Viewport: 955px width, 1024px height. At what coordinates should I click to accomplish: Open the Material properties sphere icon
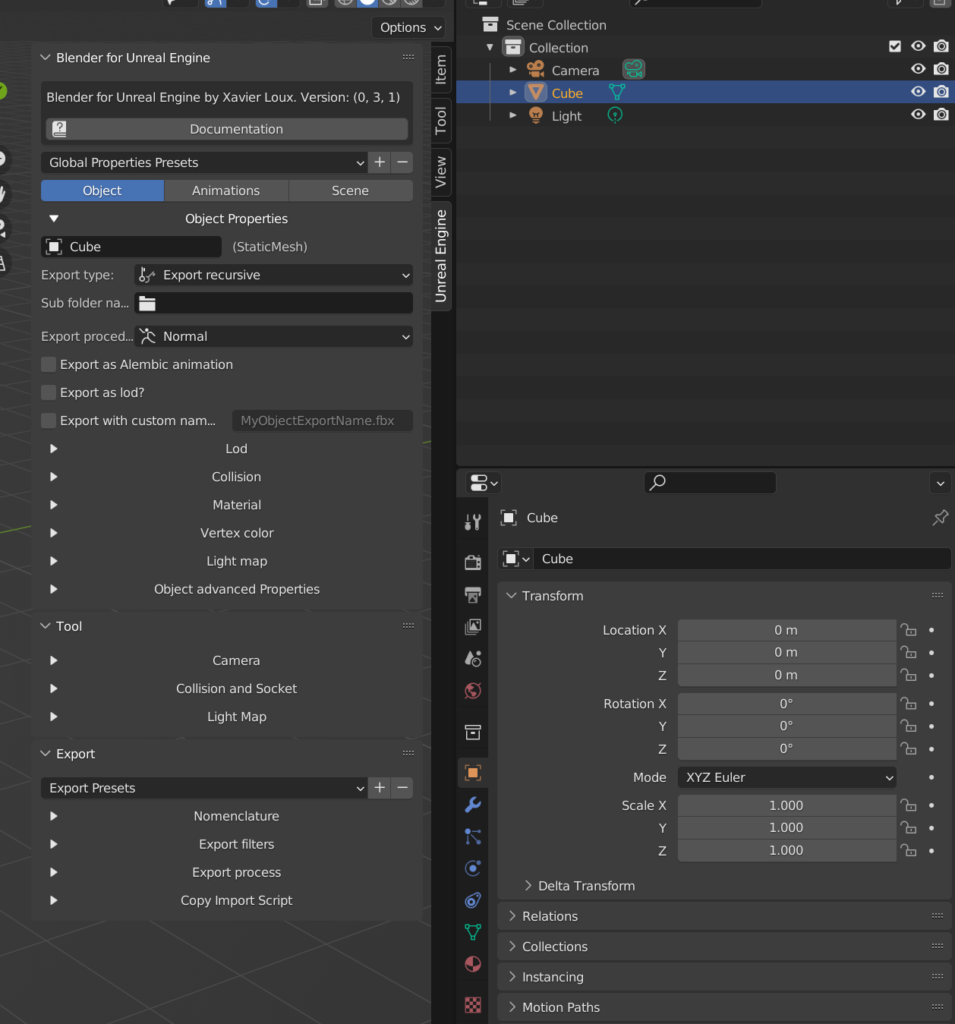coord(473,964)
